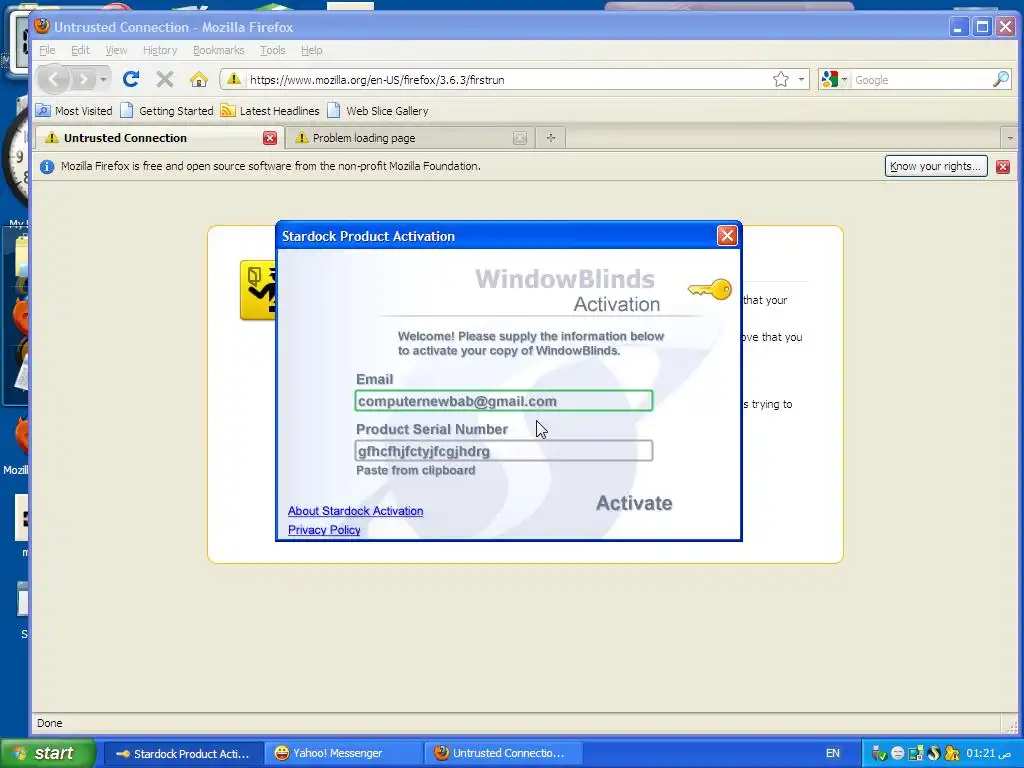Screen dimensions: 1024x768
Task: Click the search magnifier icon
Action: click(x=1000, y=80)
